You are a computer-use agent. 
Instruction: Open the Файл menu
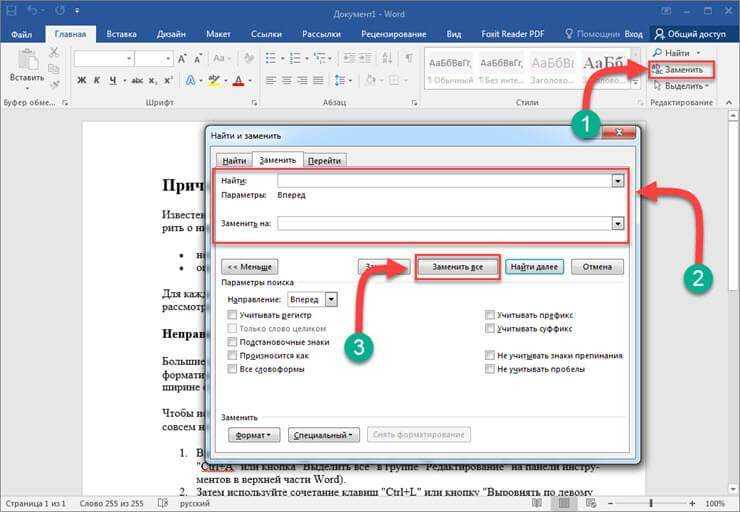[22, 34]
